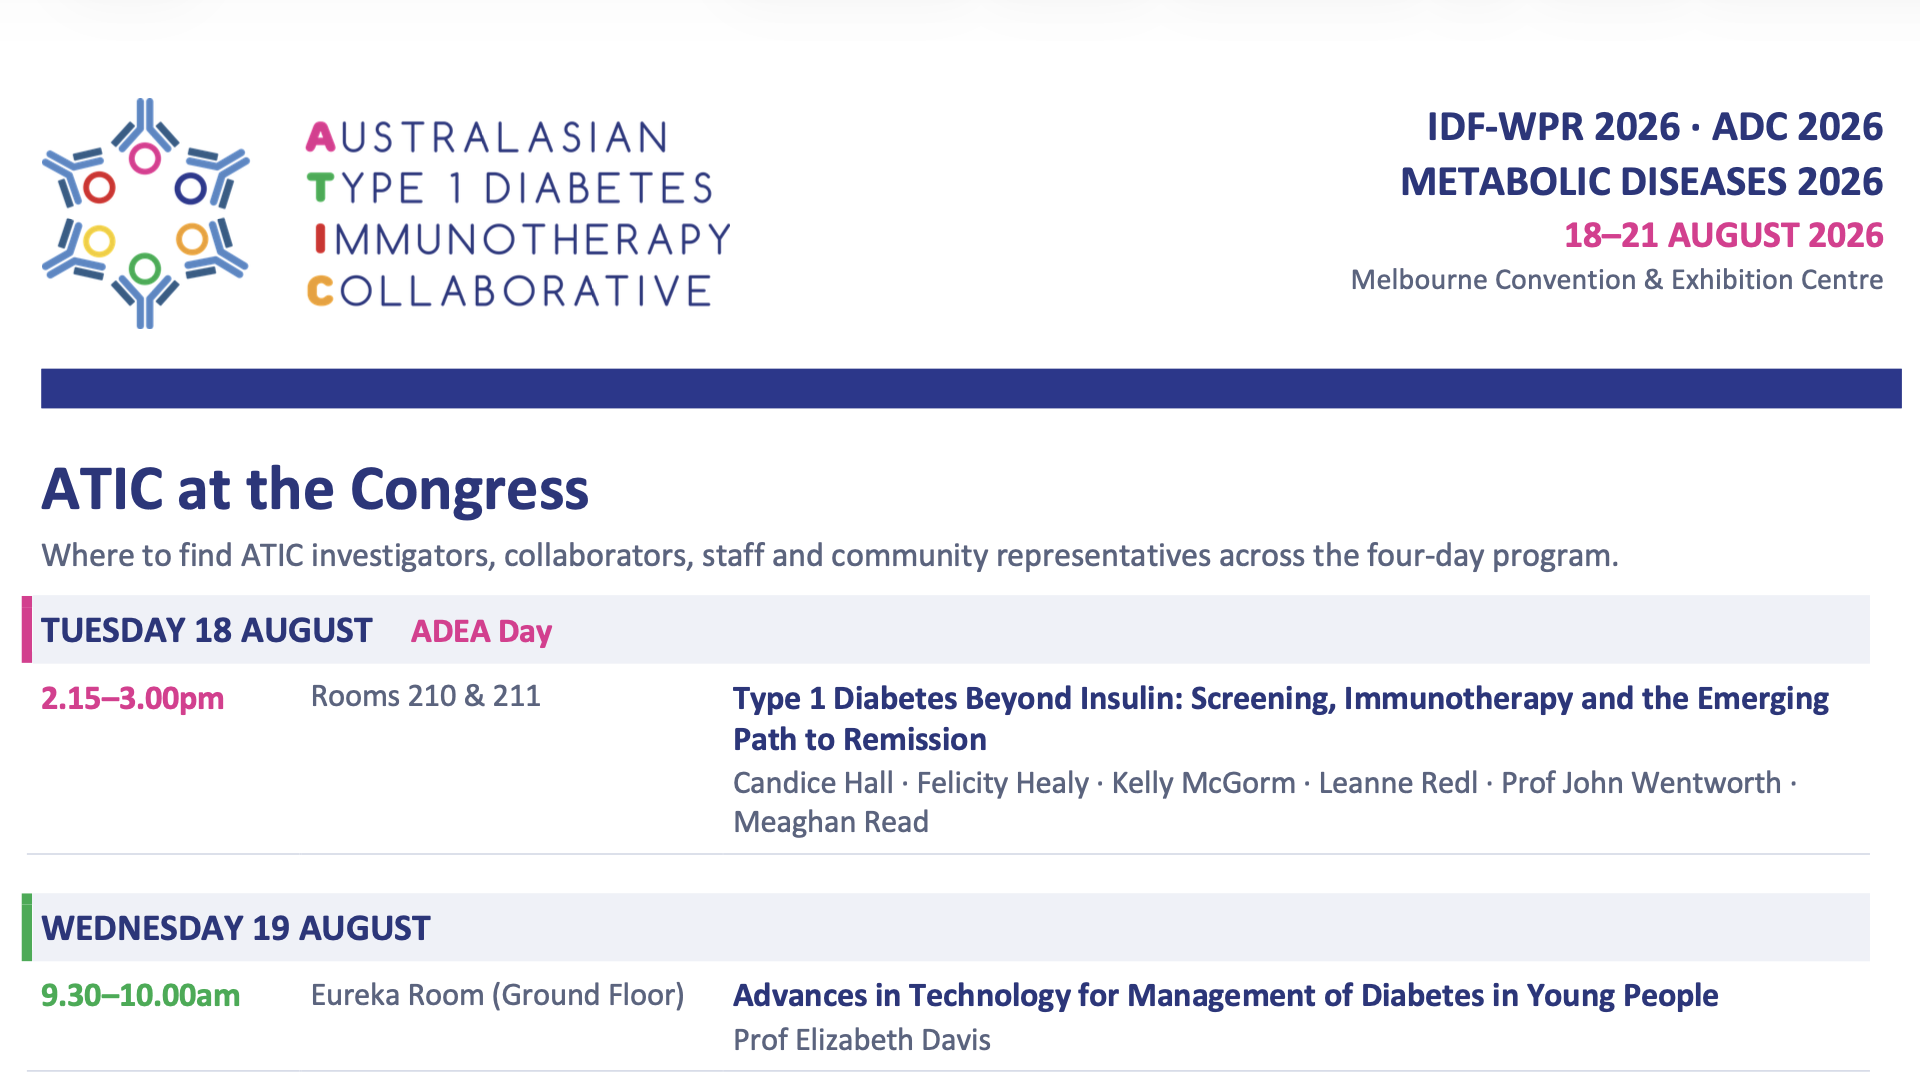Viewport: 1920px width, 1080px height.
Task: Click the 18–21 August 2026 date text
Action: coord(1723,235)
